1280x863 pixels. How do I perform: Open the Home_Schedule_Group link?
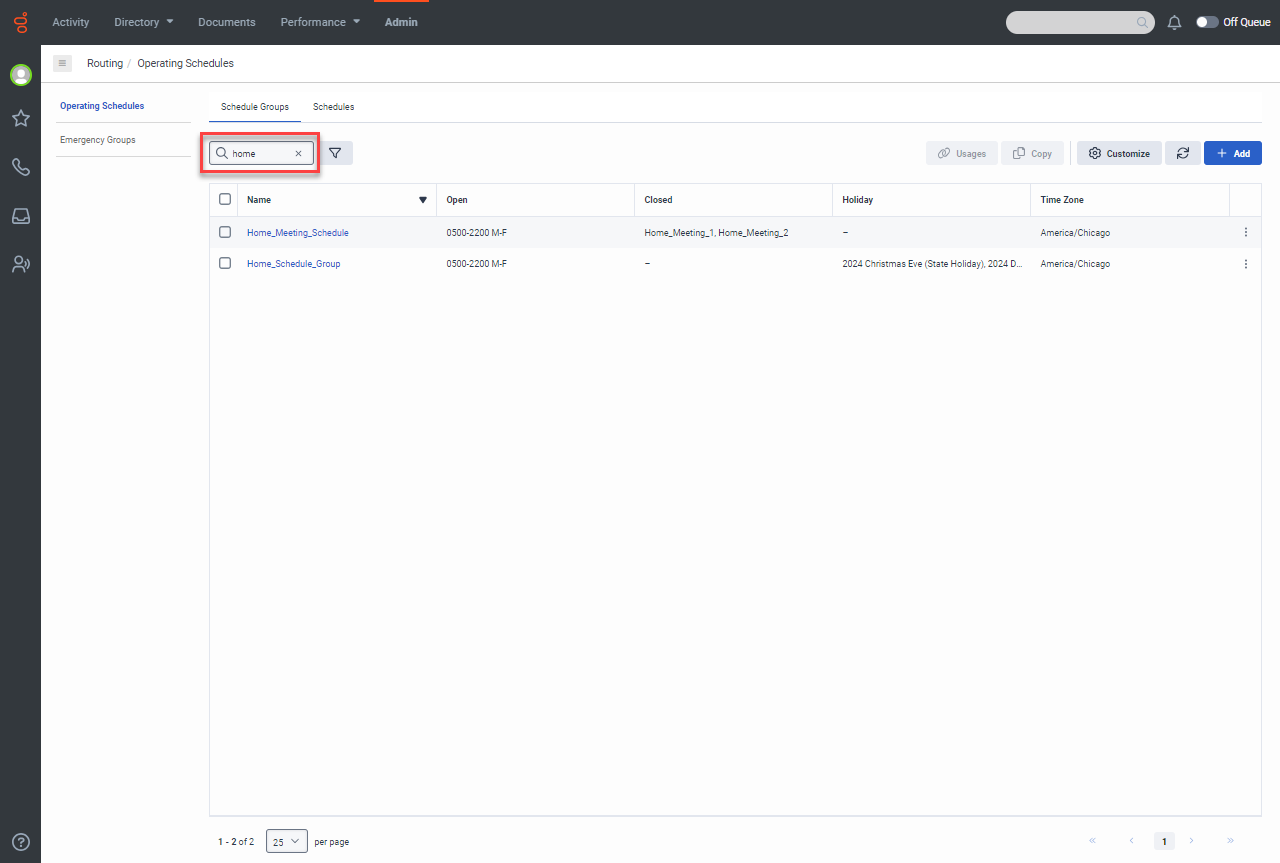coord(293,264)
